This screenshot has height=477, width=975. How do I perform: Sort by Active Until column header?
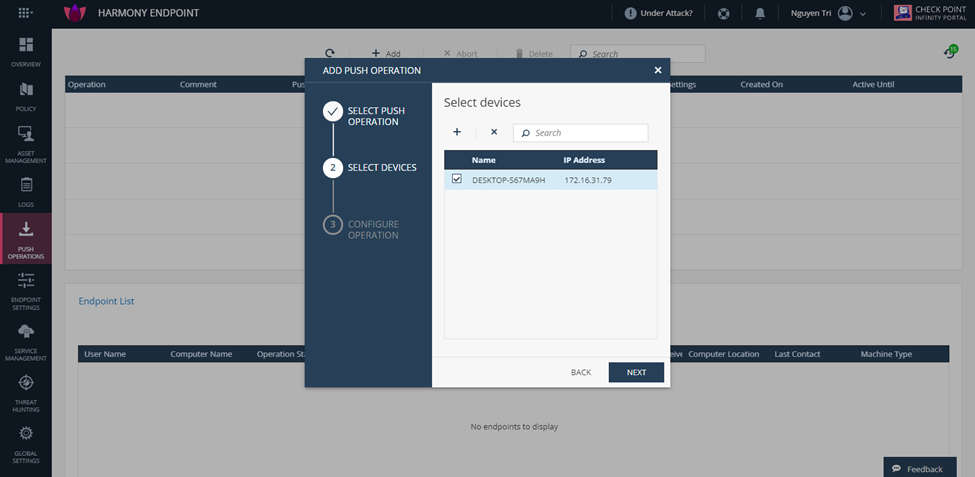874,84
